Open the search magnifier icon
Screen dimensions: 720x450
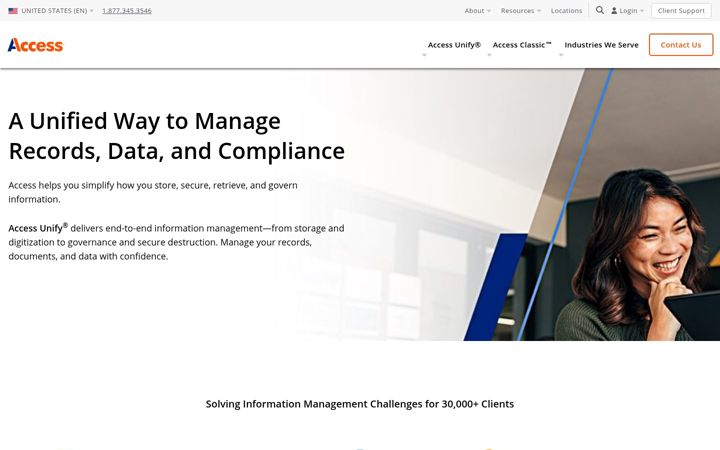[x=600, y=10]
